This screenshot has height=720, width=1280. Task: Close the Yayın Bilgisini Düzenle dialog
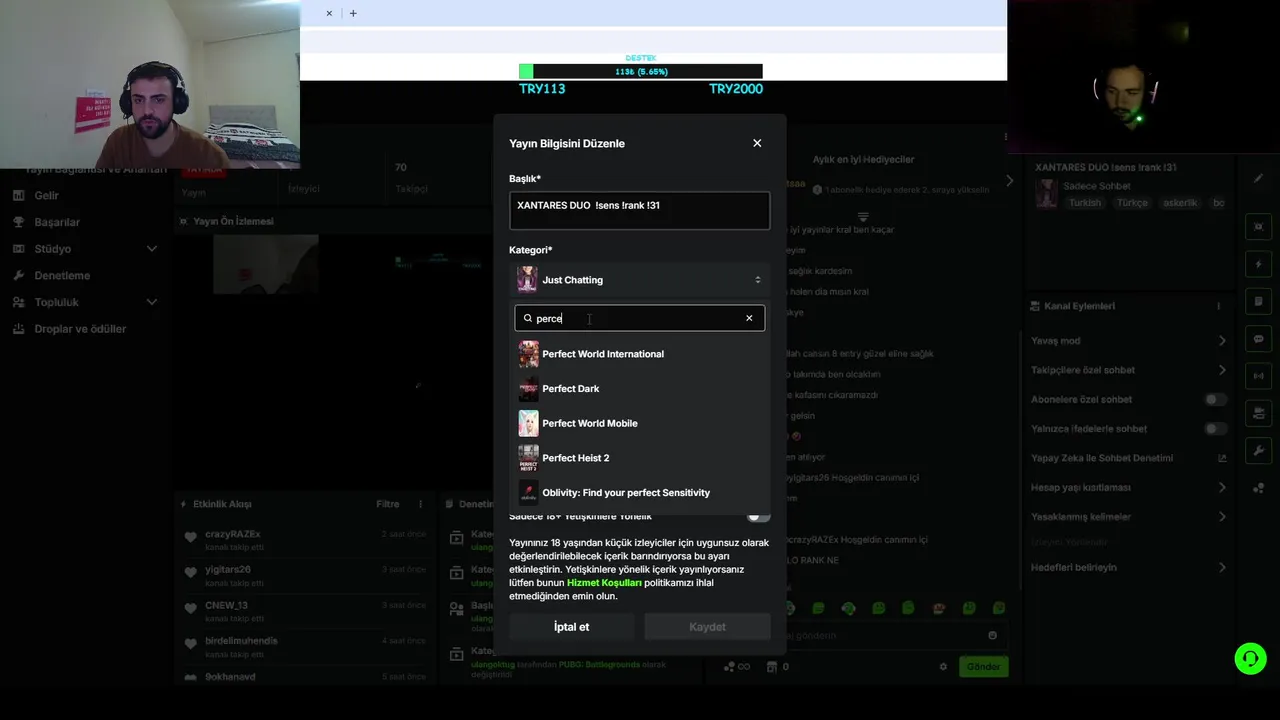757,143
